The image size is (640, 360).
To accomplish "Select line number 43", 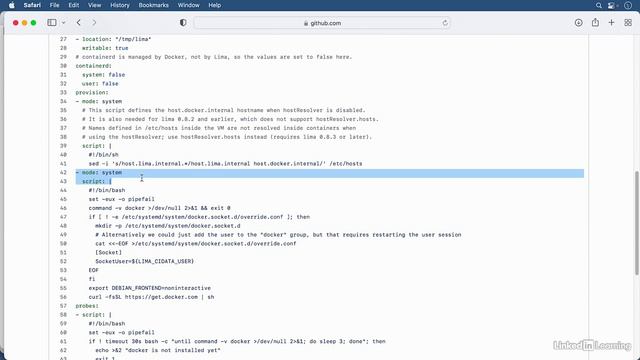I will [63, 181].
